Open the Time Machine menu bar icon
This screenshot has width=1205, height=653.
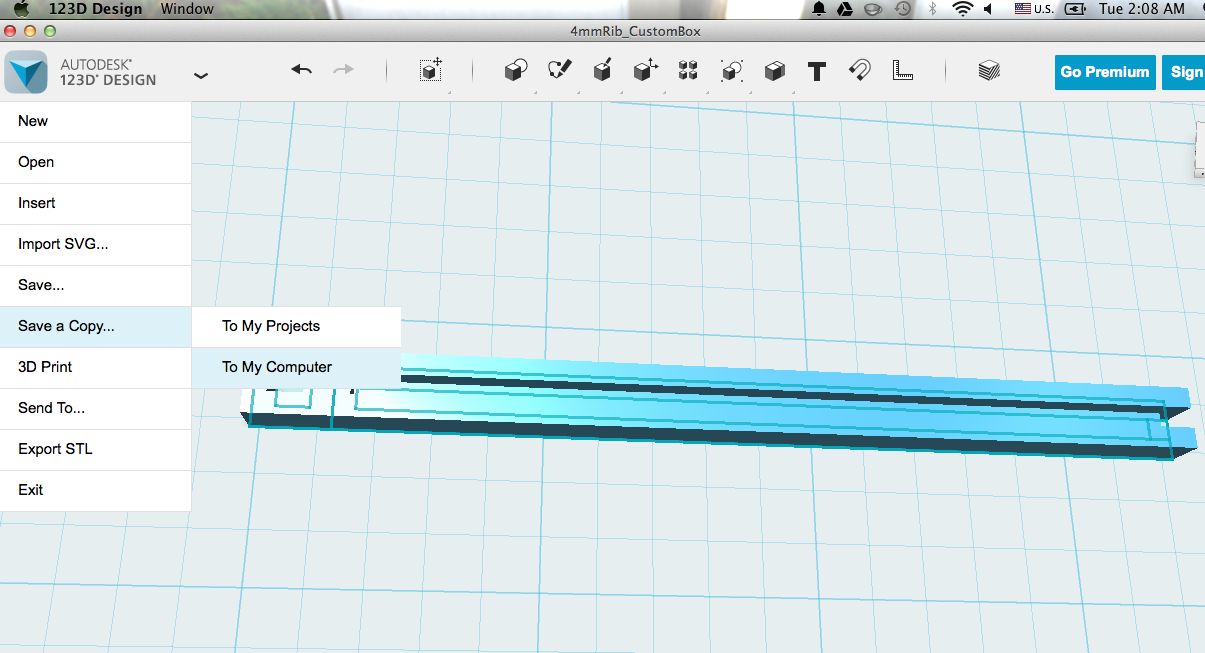click(903, 9)
